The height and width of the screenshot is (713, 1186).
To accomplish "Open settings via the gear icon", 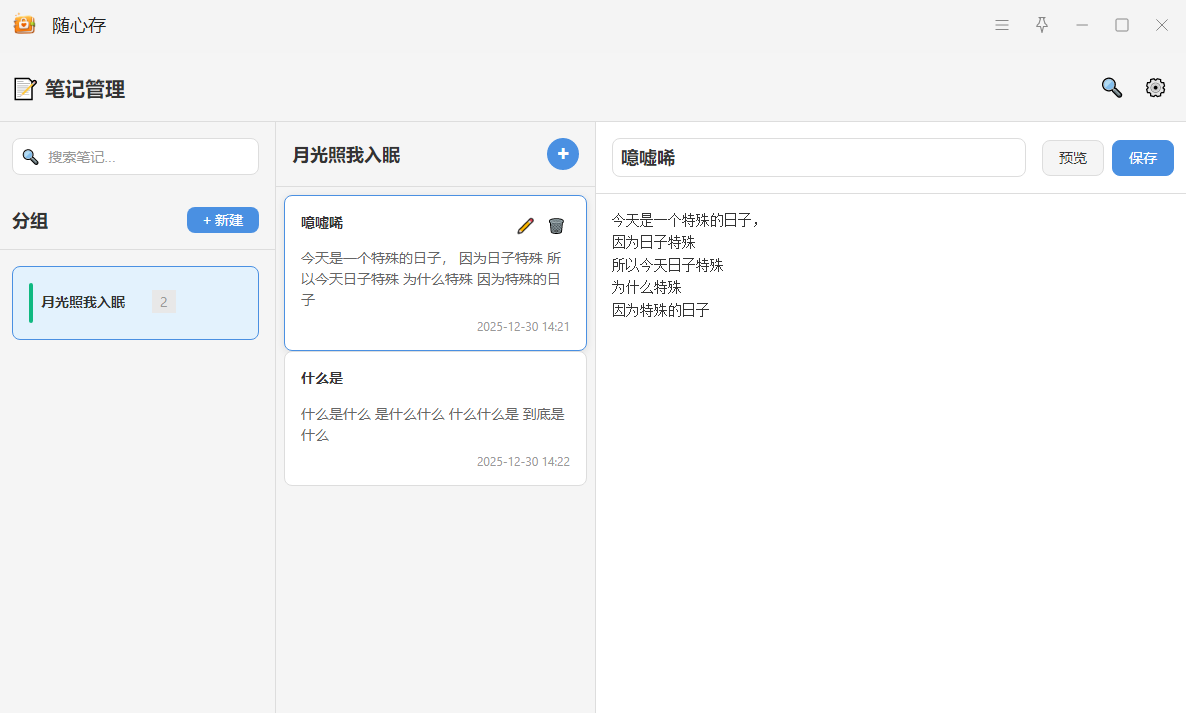I will pos(1155,88).
